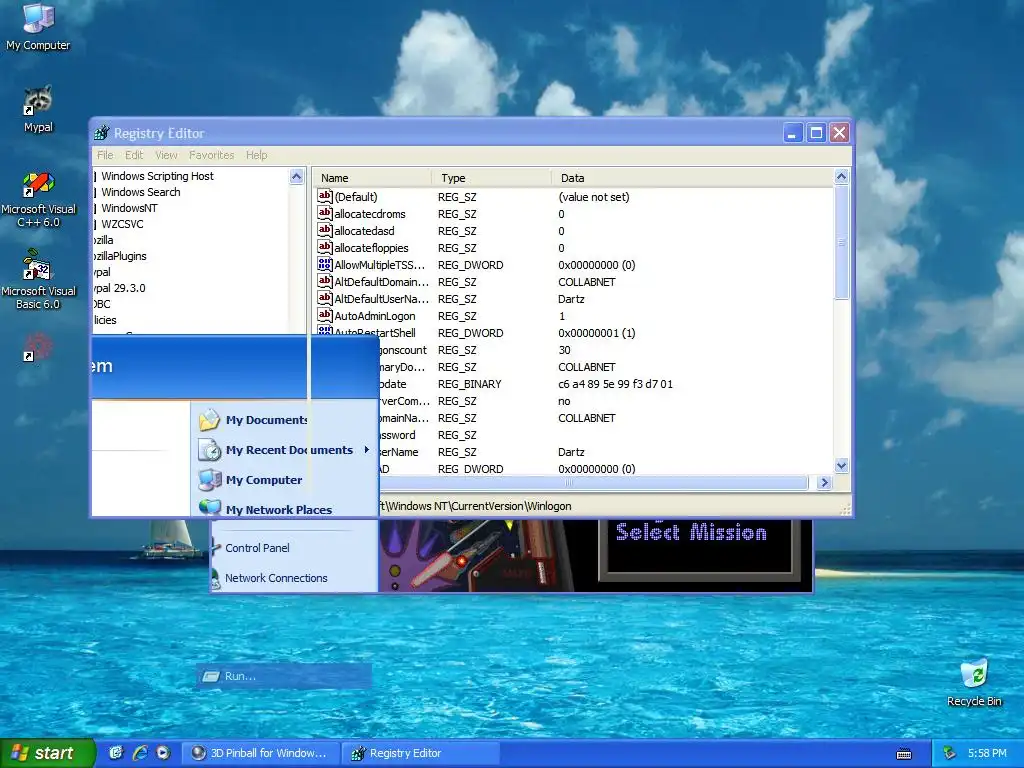Sort values by the Data column header
Image resolution: width=1024 pixels, height=768 pixels.
692,178
